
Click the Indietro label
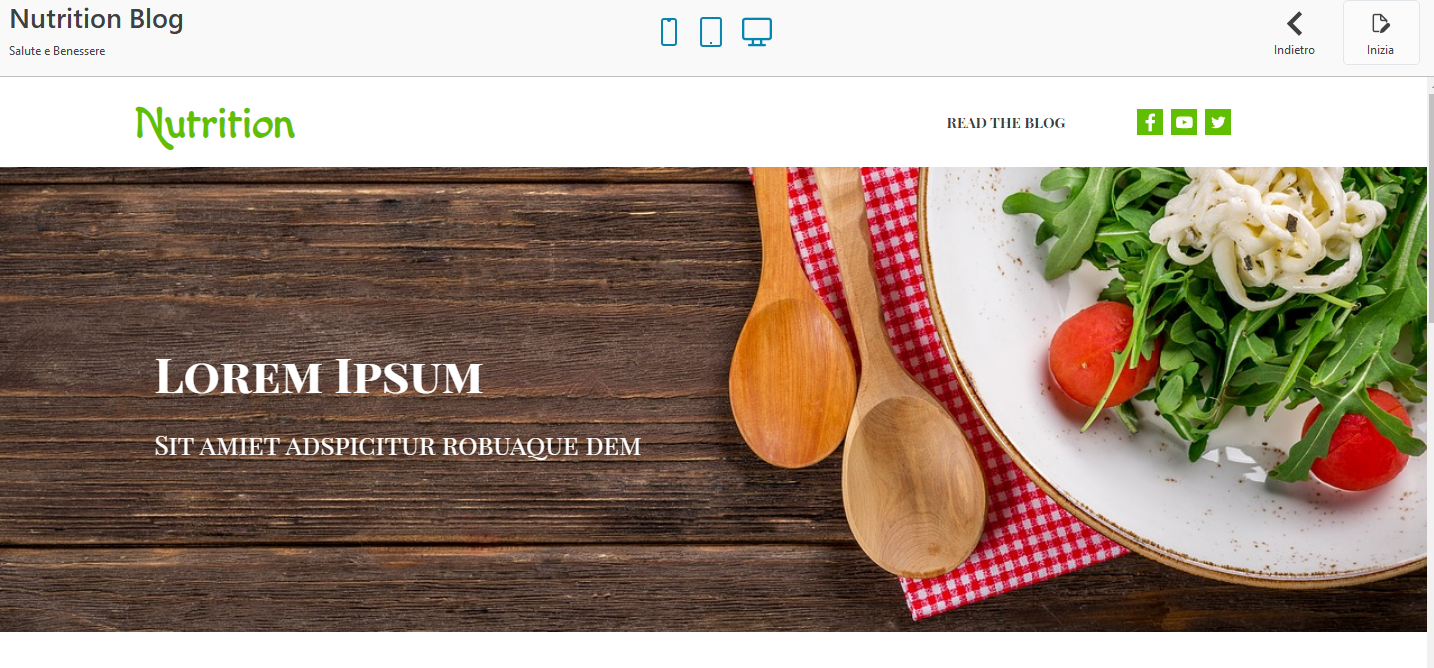click(x=1294, y=50)
